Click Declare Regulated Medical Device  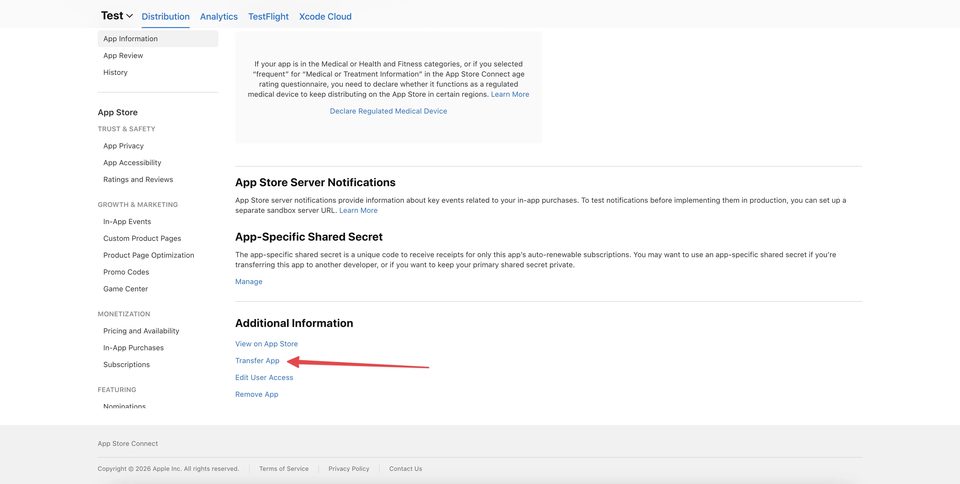(x=388, y=111)
